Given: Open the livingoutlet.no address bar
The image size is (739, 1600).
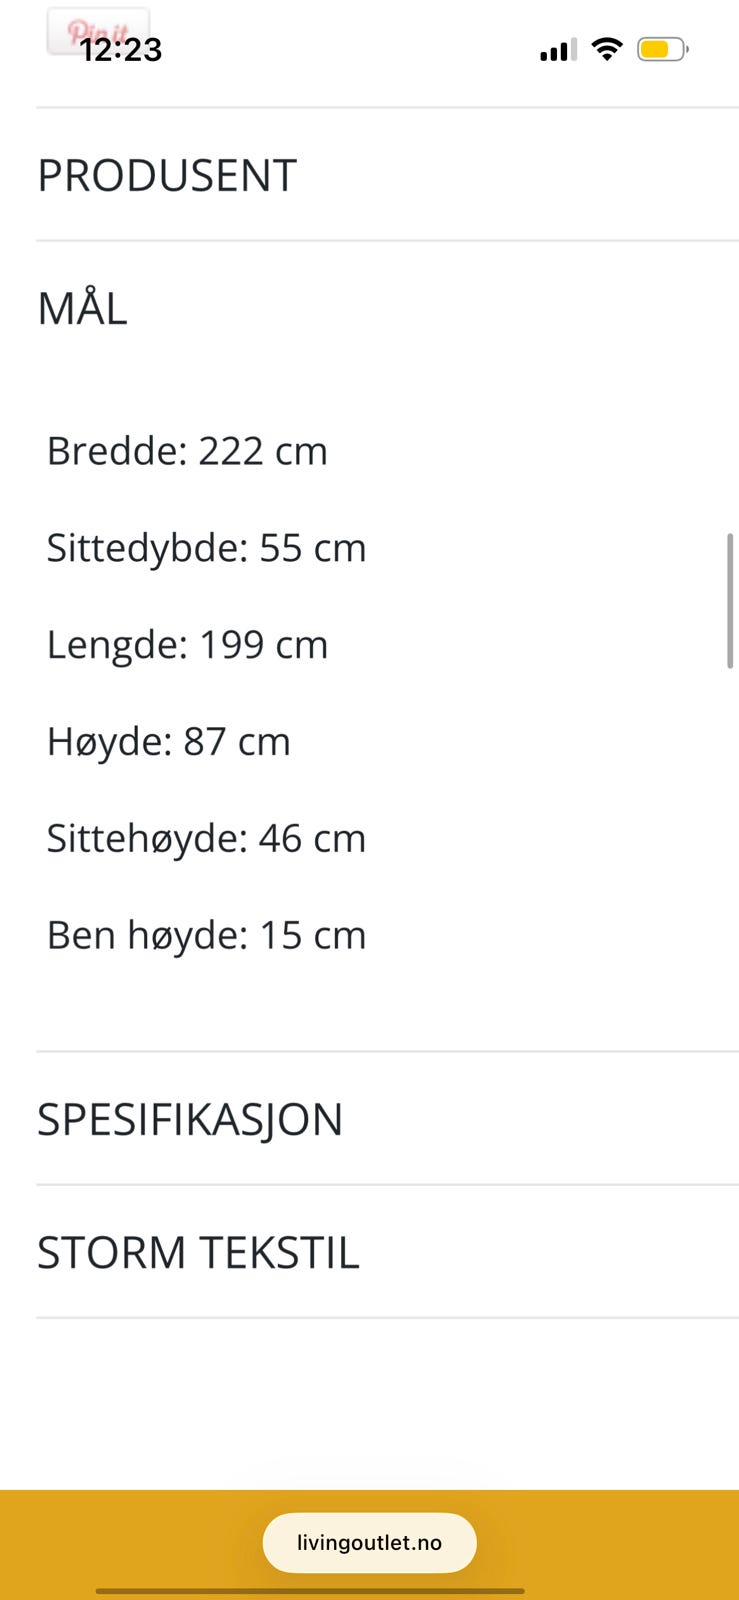Looking at the screenshot, I should click(x=369, y=1542).
